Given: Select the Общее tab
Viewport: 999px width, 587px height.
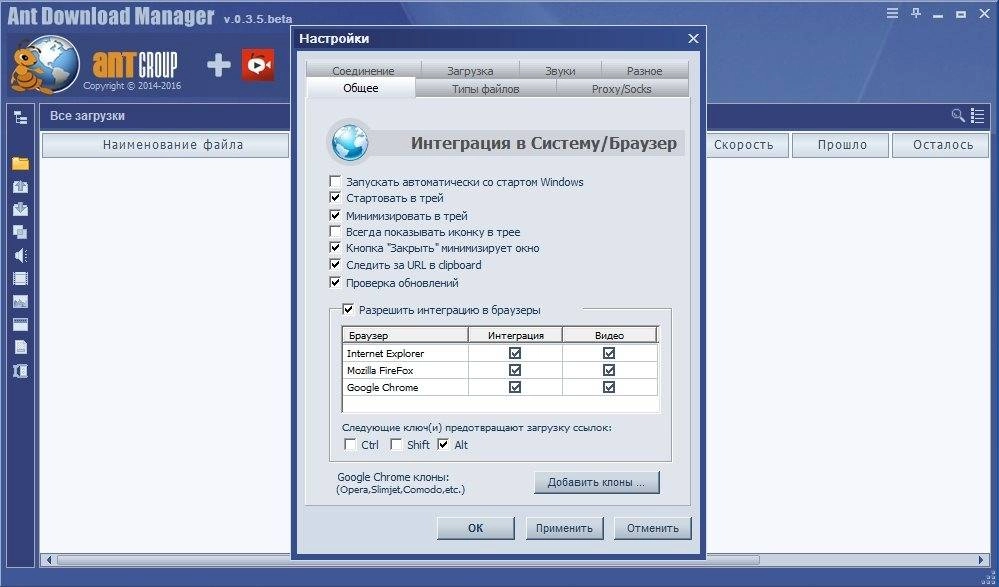Looking at the screenshot, I should pos(361,88).
